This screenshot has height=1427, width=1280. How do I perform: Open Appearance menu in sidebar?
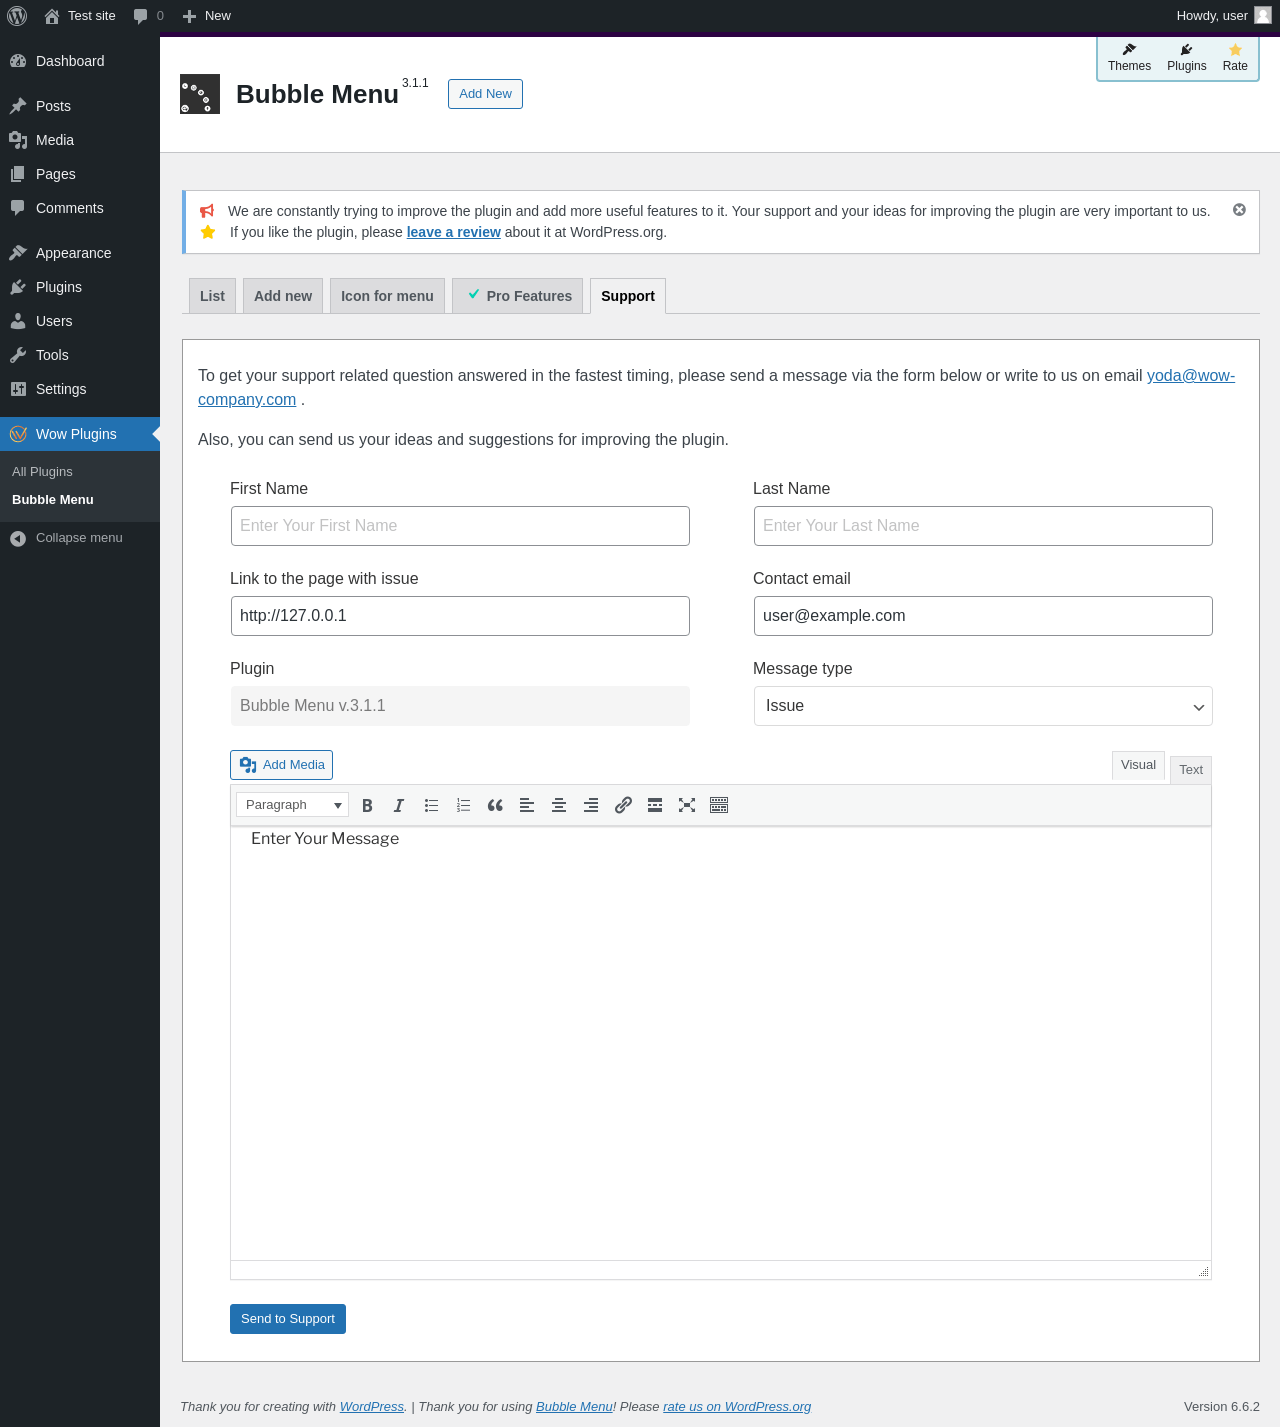(80, 253)
